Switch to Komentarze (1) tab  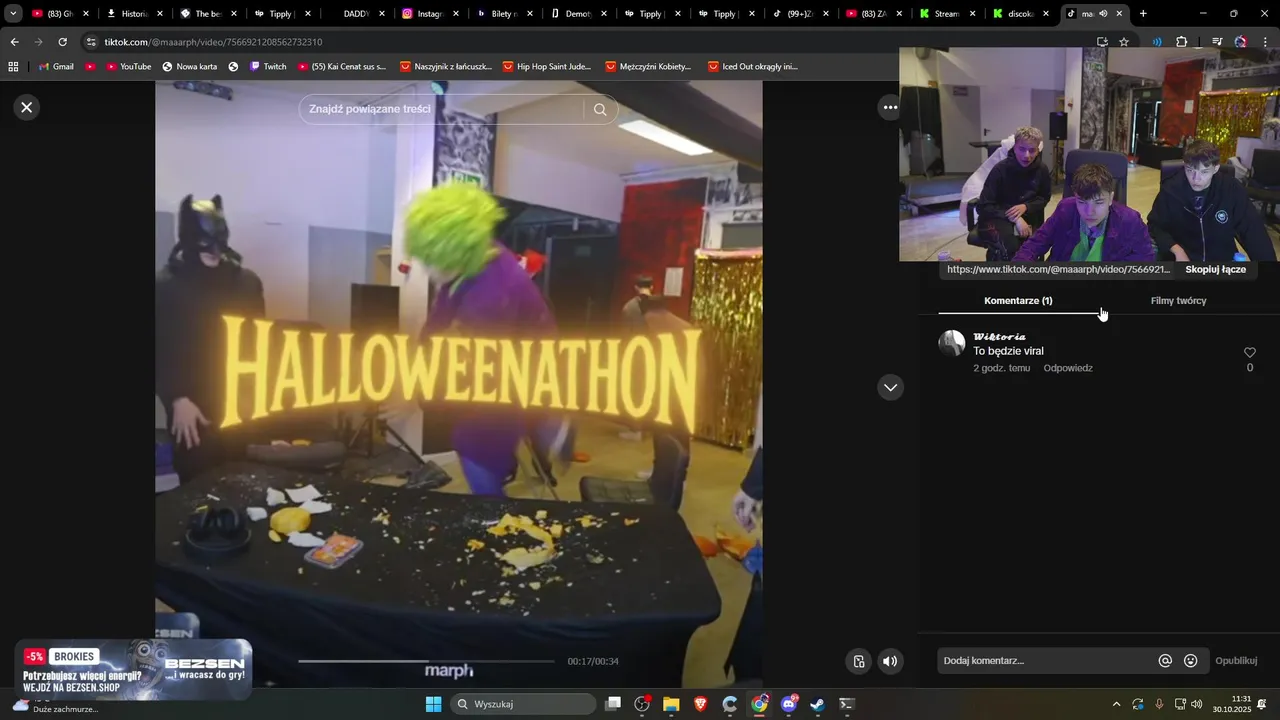tap(1018, 300)
